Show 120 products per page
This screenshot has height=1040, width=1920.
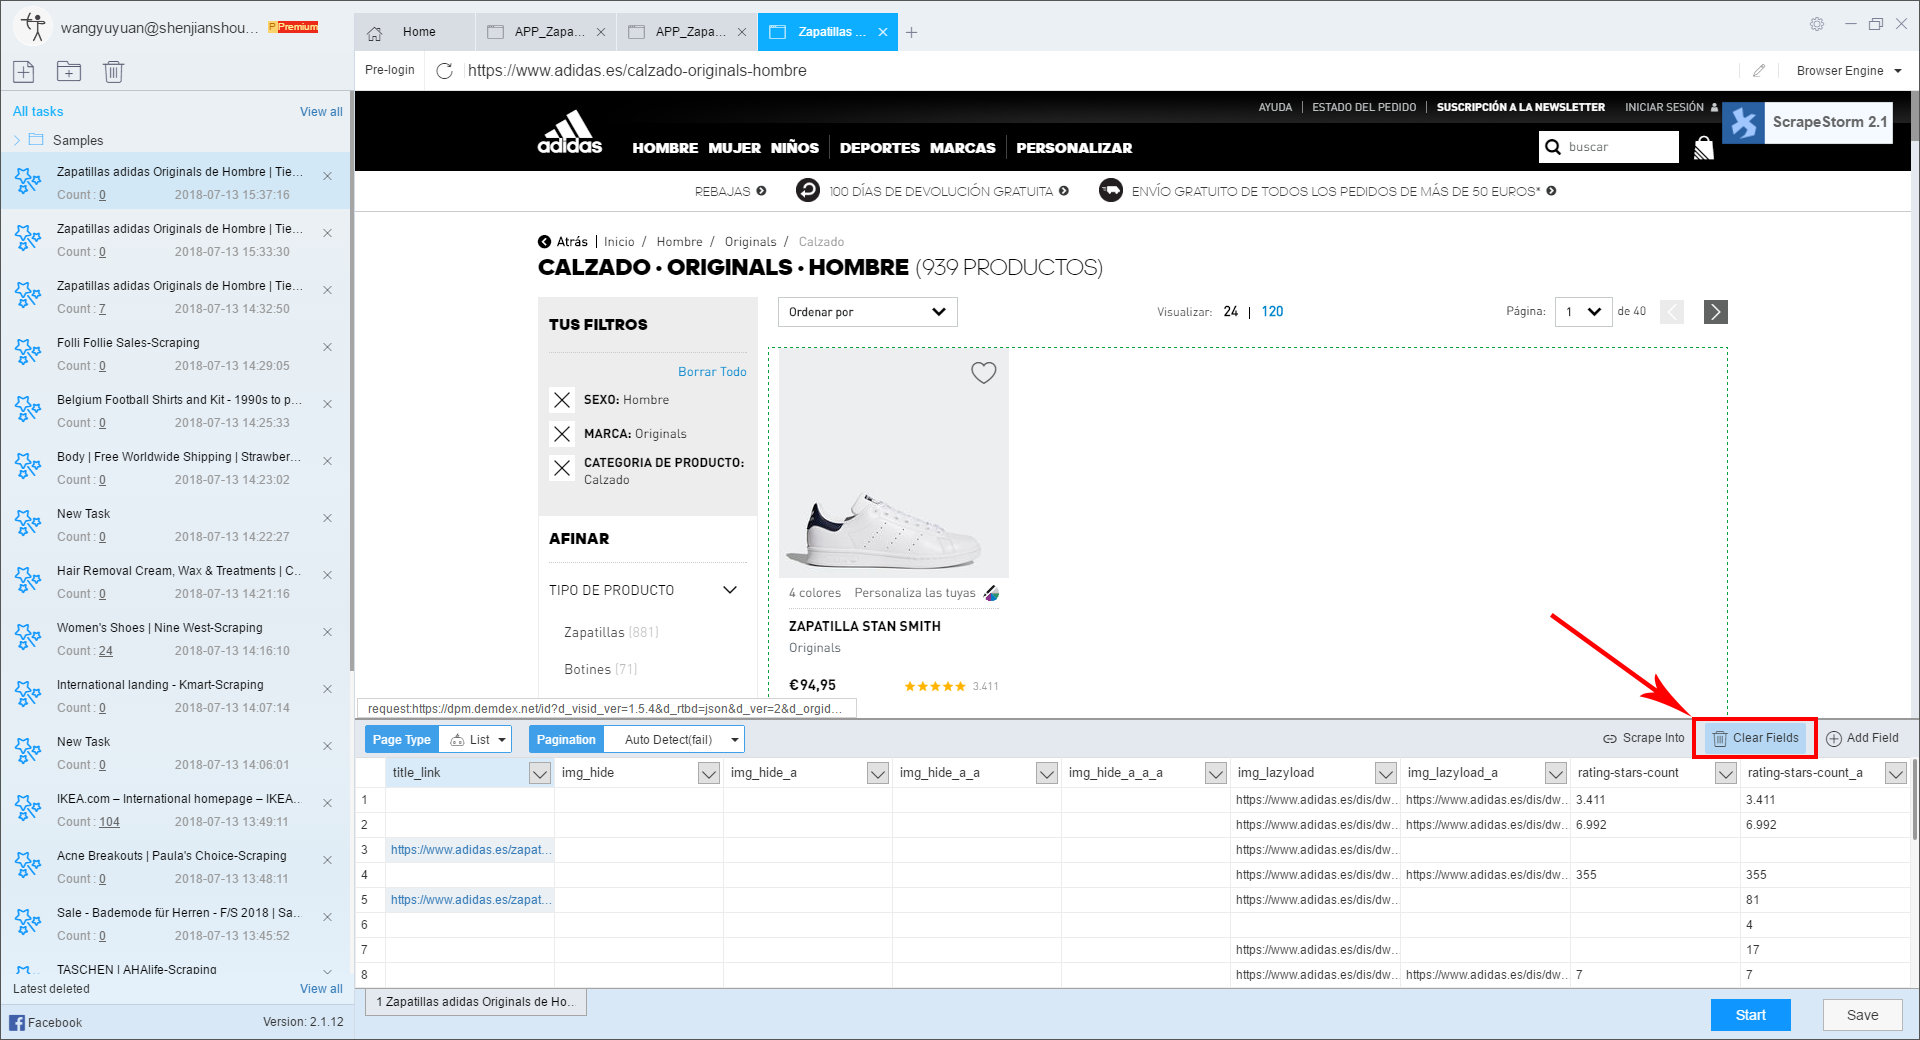point(1272,312)
